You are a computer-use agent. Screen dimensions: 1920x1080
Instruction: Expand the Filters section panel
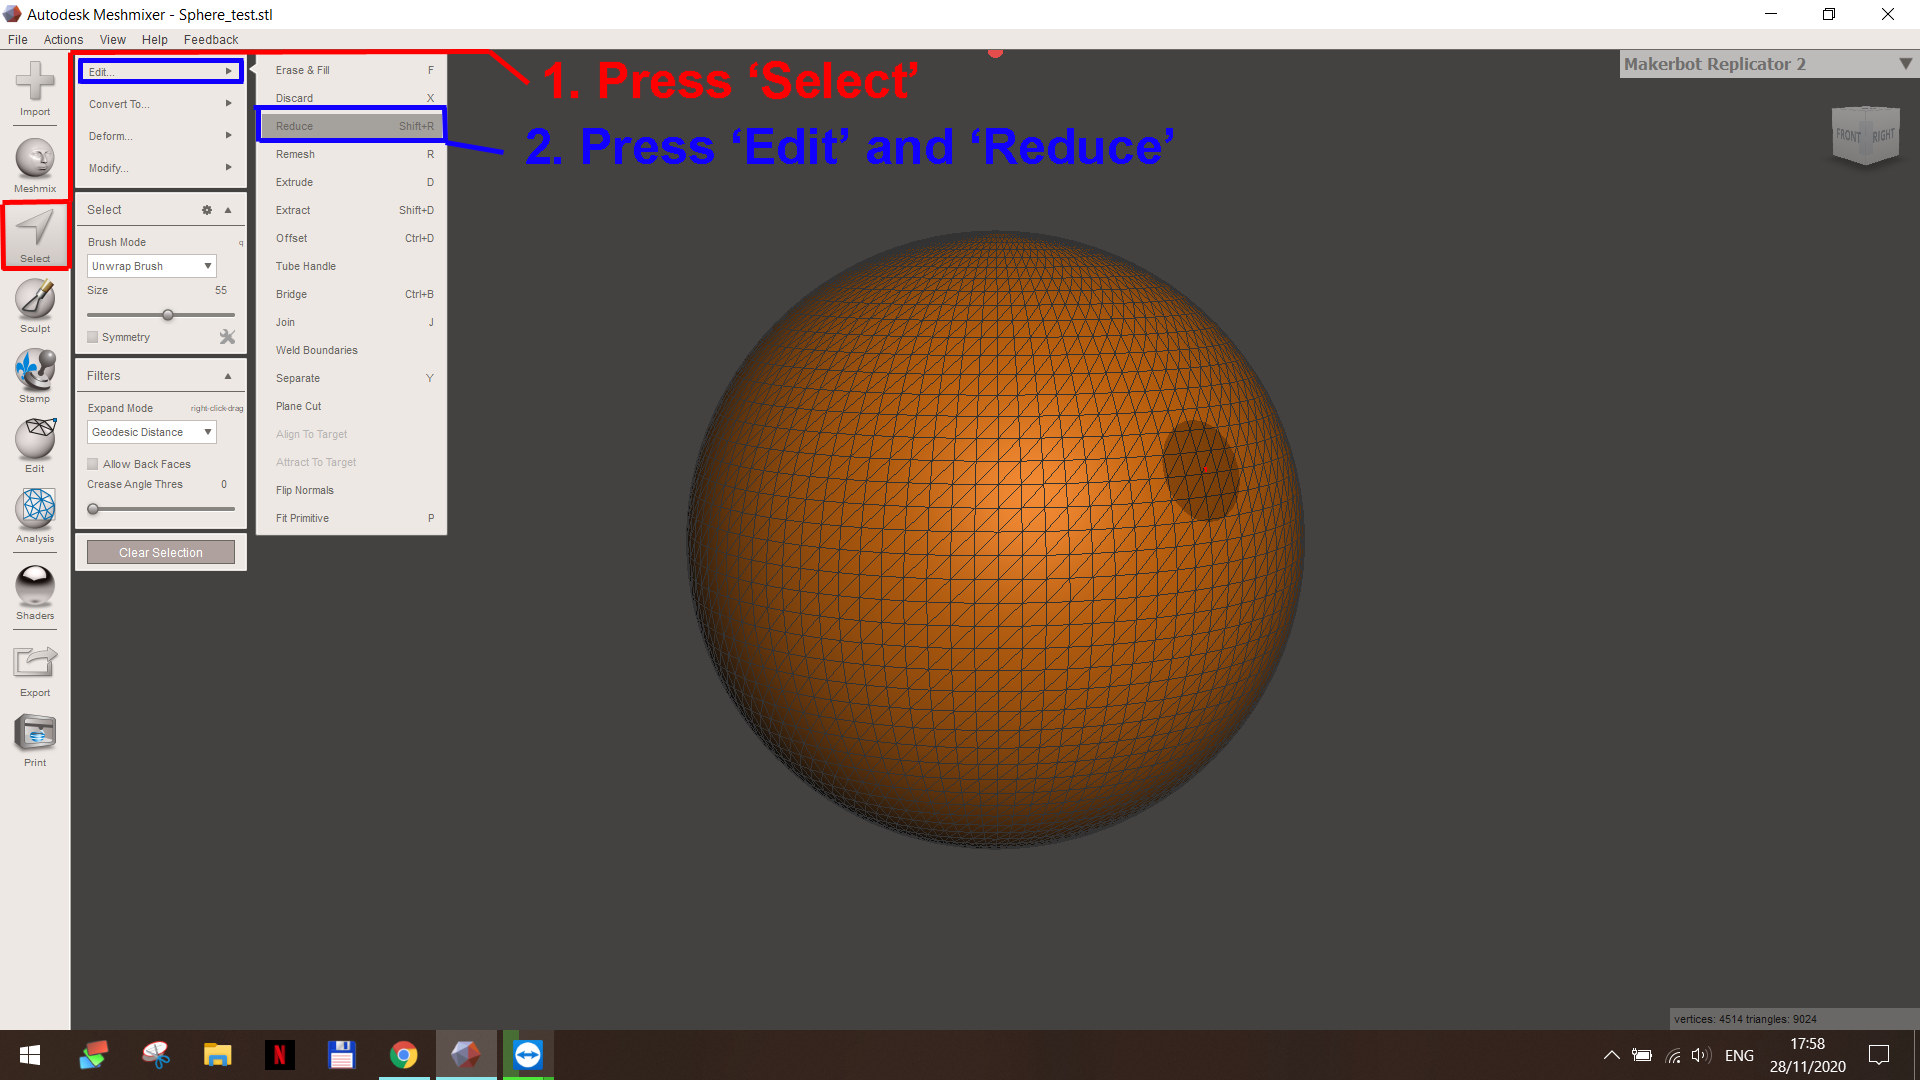coord(227,375)
